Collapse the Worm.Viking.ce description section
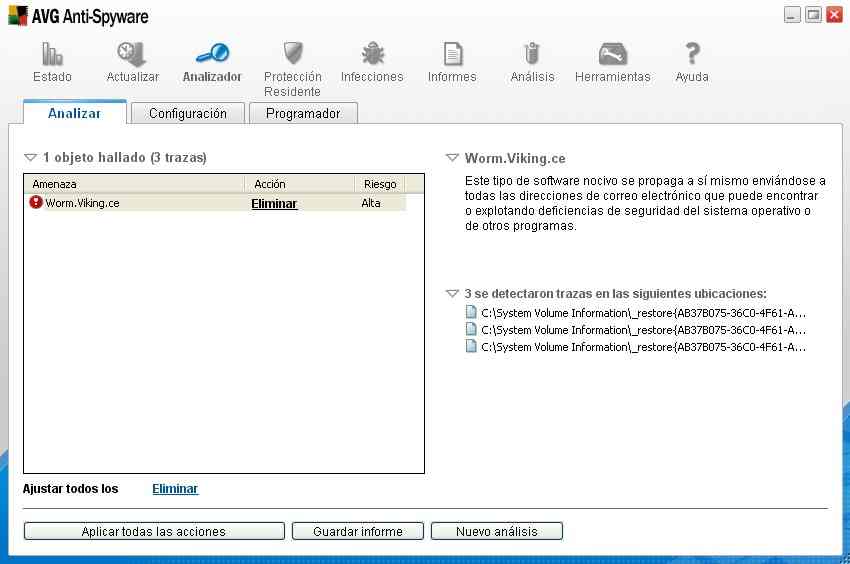 point(452,158)
